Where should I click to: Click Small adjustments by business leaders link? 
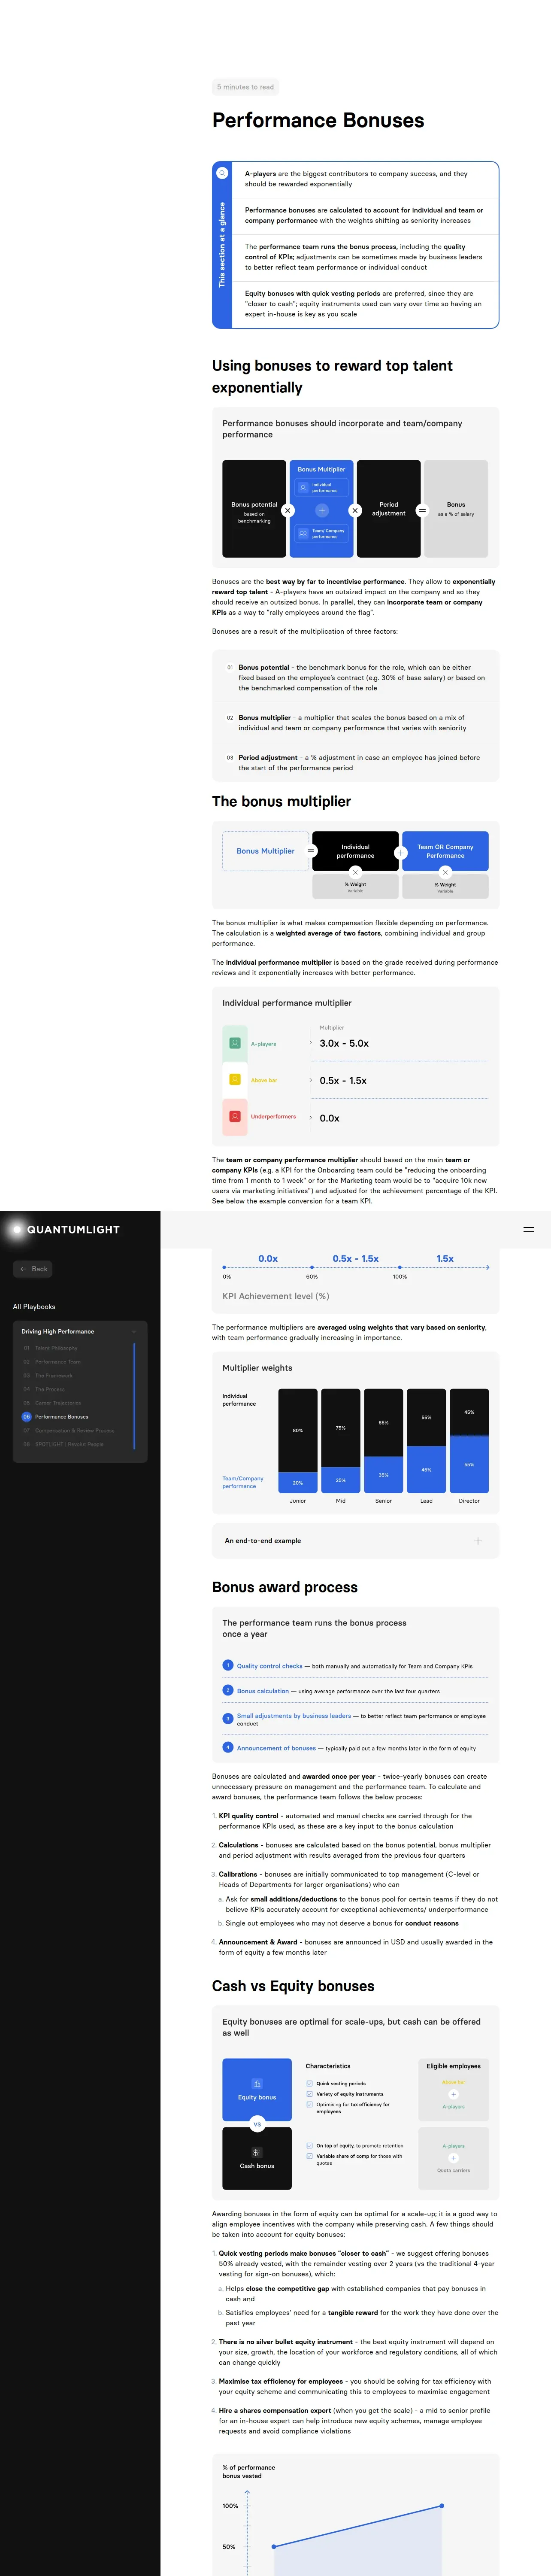[294, 1715]
